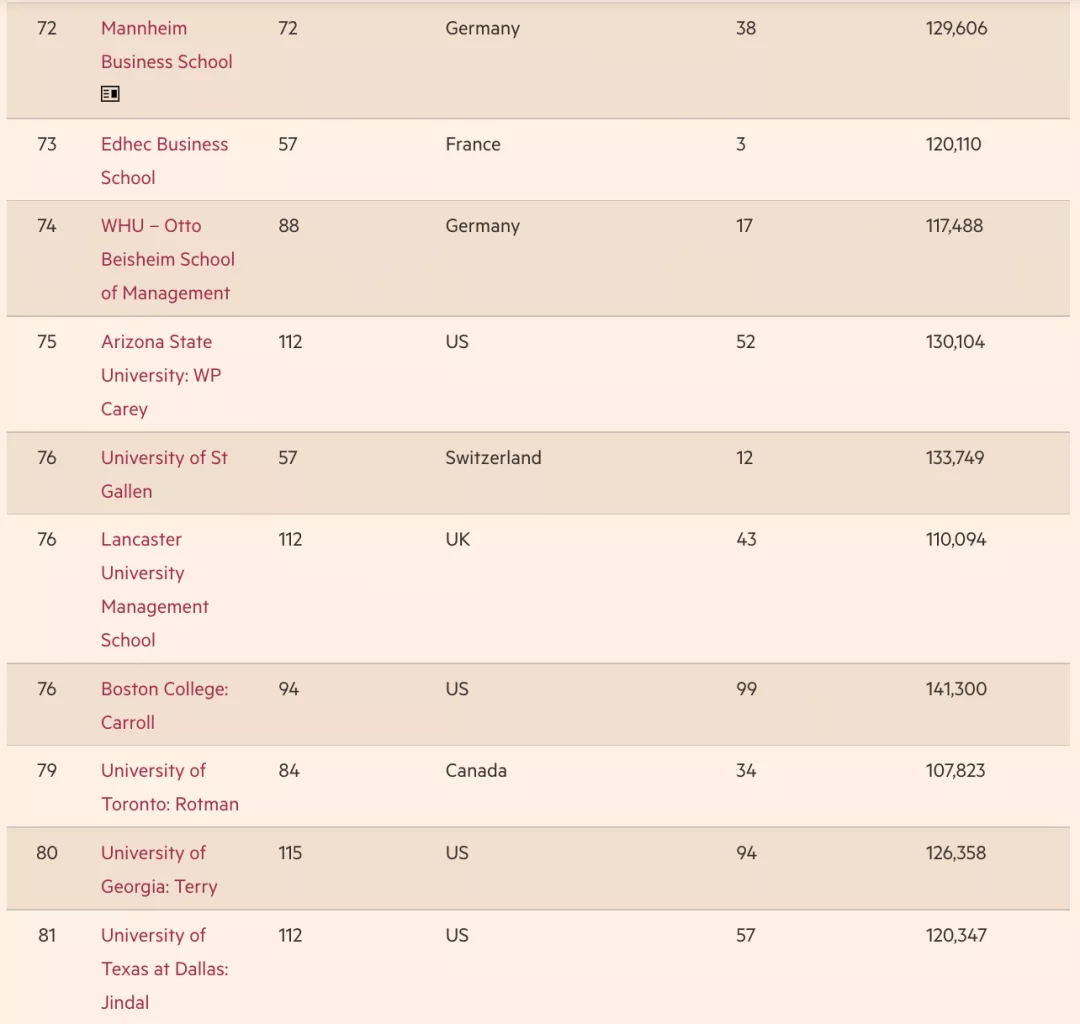
Task: Click the Switzerland country cell
Action: pos(493,458)
